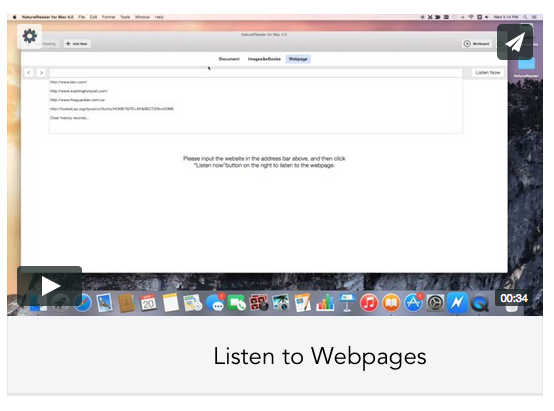This screenshot has height=411, width=554.
Task: Open the green FaceTime icon in dock
Action: (237, 303)
